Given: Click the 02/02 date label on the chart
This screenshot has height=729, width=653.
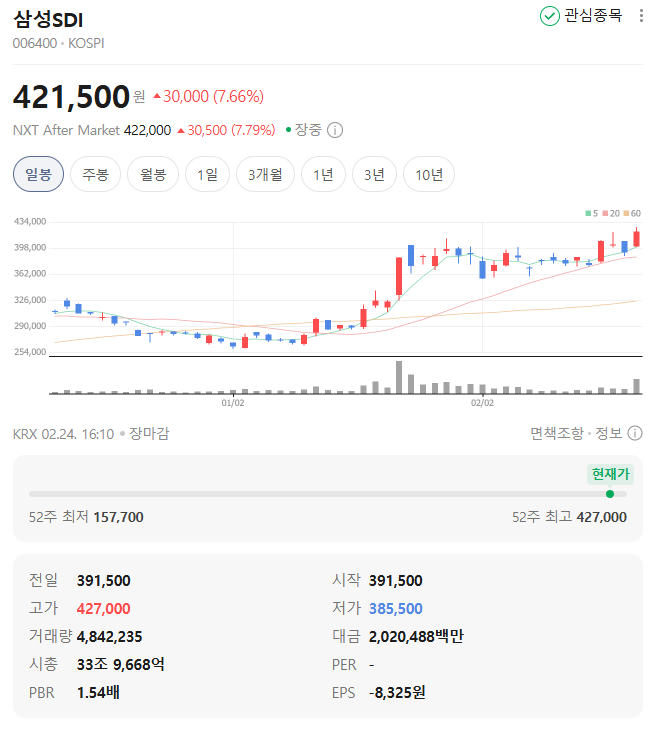Looking at the screenshot, I should point(482,403).
